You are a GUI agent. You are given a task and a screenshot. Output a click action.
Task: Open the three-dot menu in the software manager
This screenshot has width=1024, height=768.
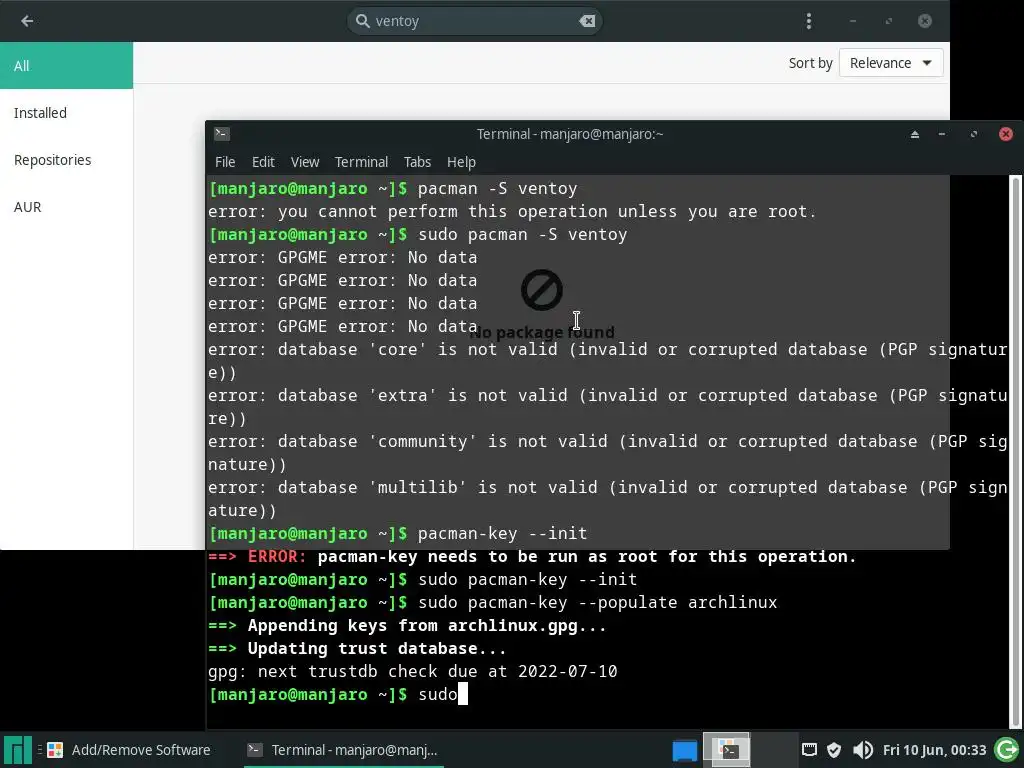pyautogui.click(x=808, y=21)
